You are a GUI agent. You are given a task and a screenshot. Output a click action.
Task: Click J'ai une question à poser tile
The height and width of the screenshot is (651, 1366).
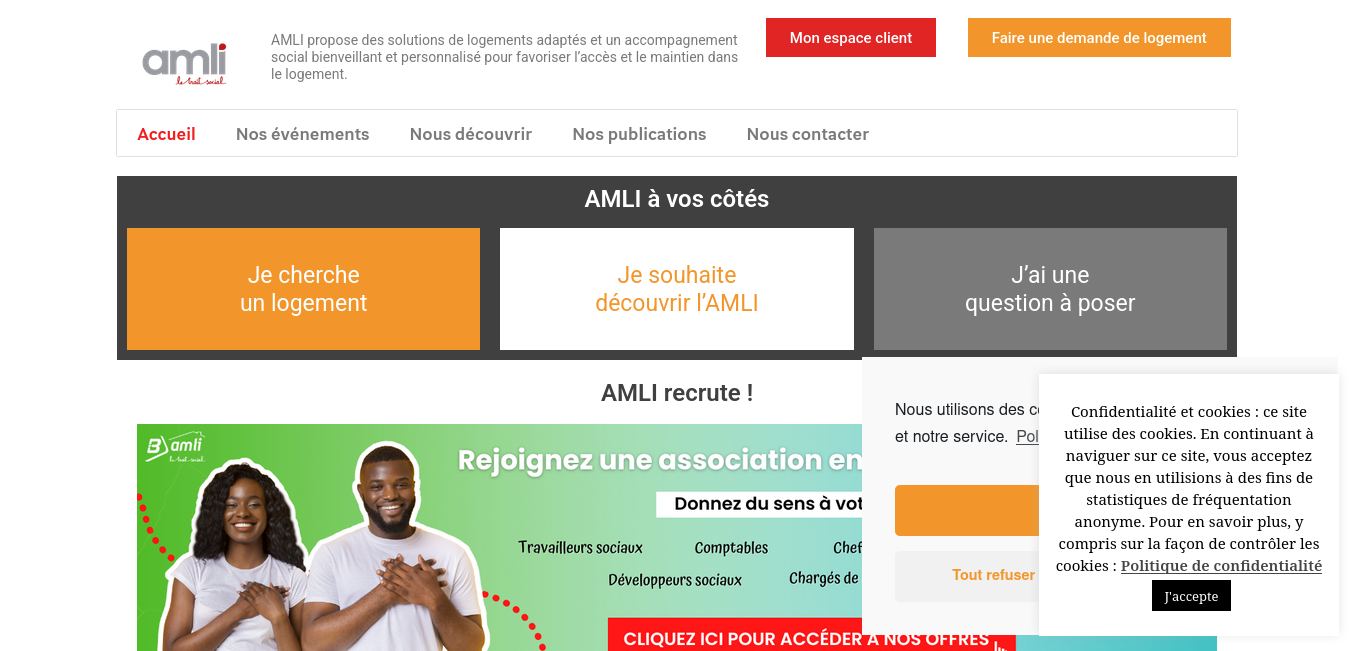click(1050, 289)
